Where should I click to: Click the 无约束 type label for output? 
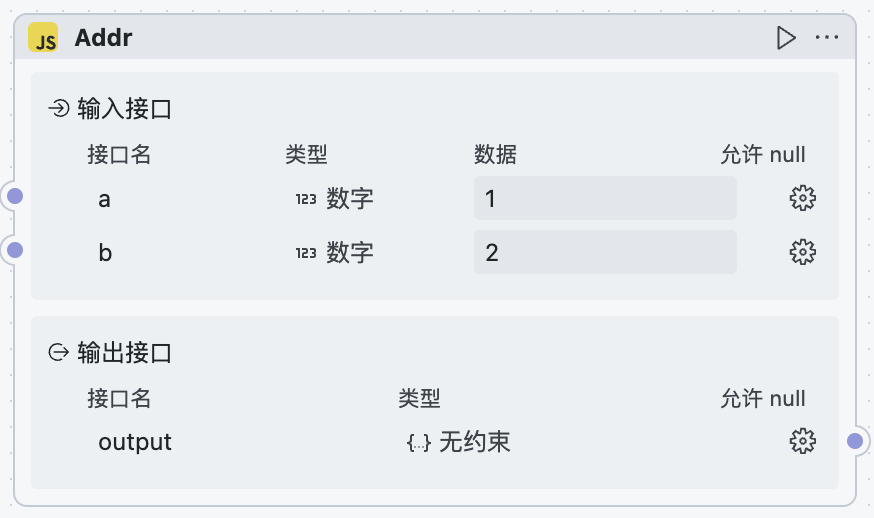pos(475,442)
